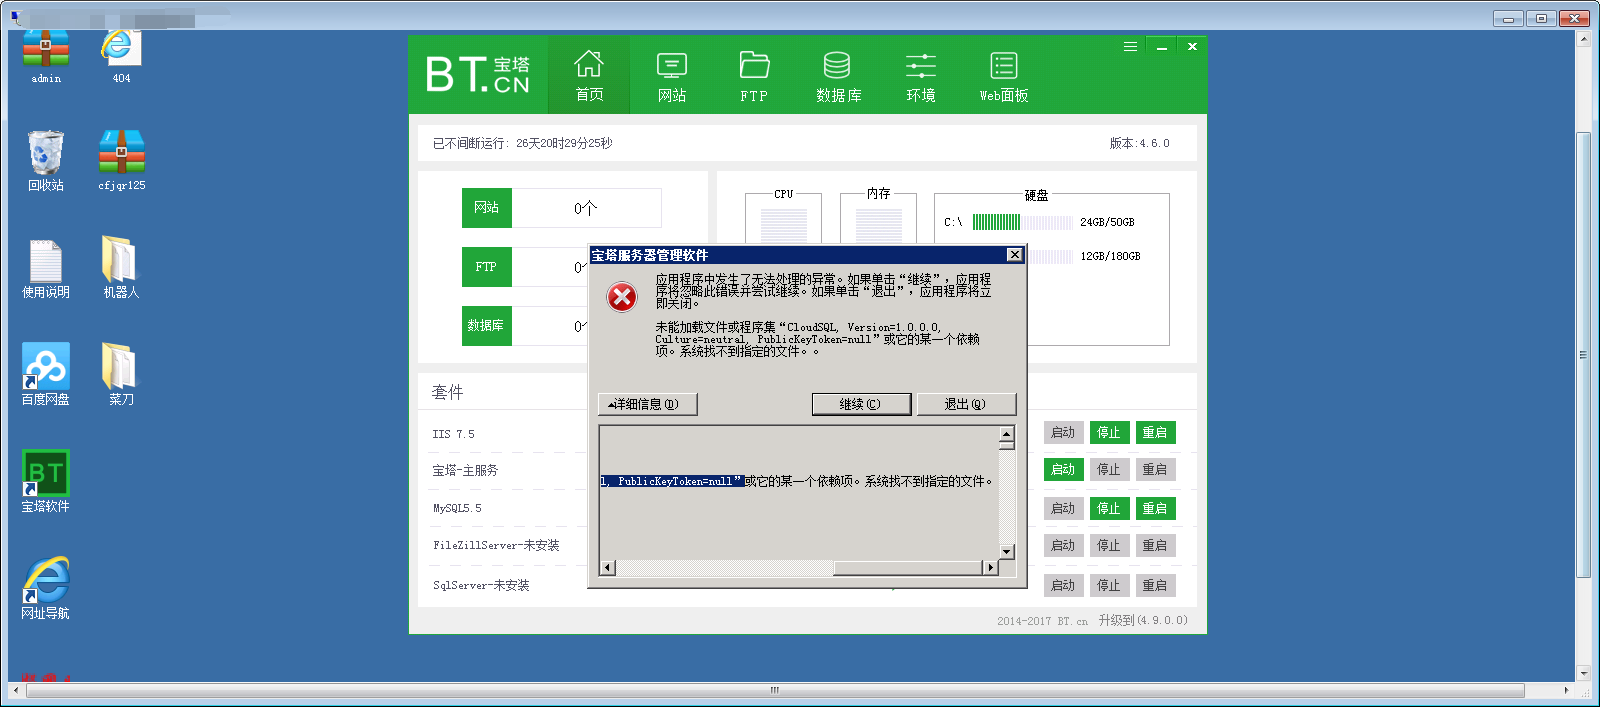Select the 宝塔软件 shortcut icon
Viewport: 1600px width, 707px height.
coord(46,482)
